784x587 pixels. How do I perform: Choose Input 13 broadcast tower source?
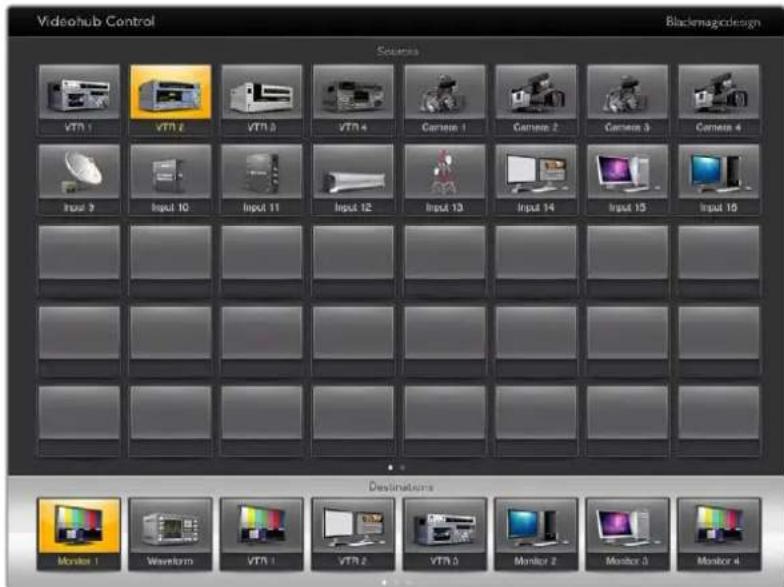(x=444, y=180)
